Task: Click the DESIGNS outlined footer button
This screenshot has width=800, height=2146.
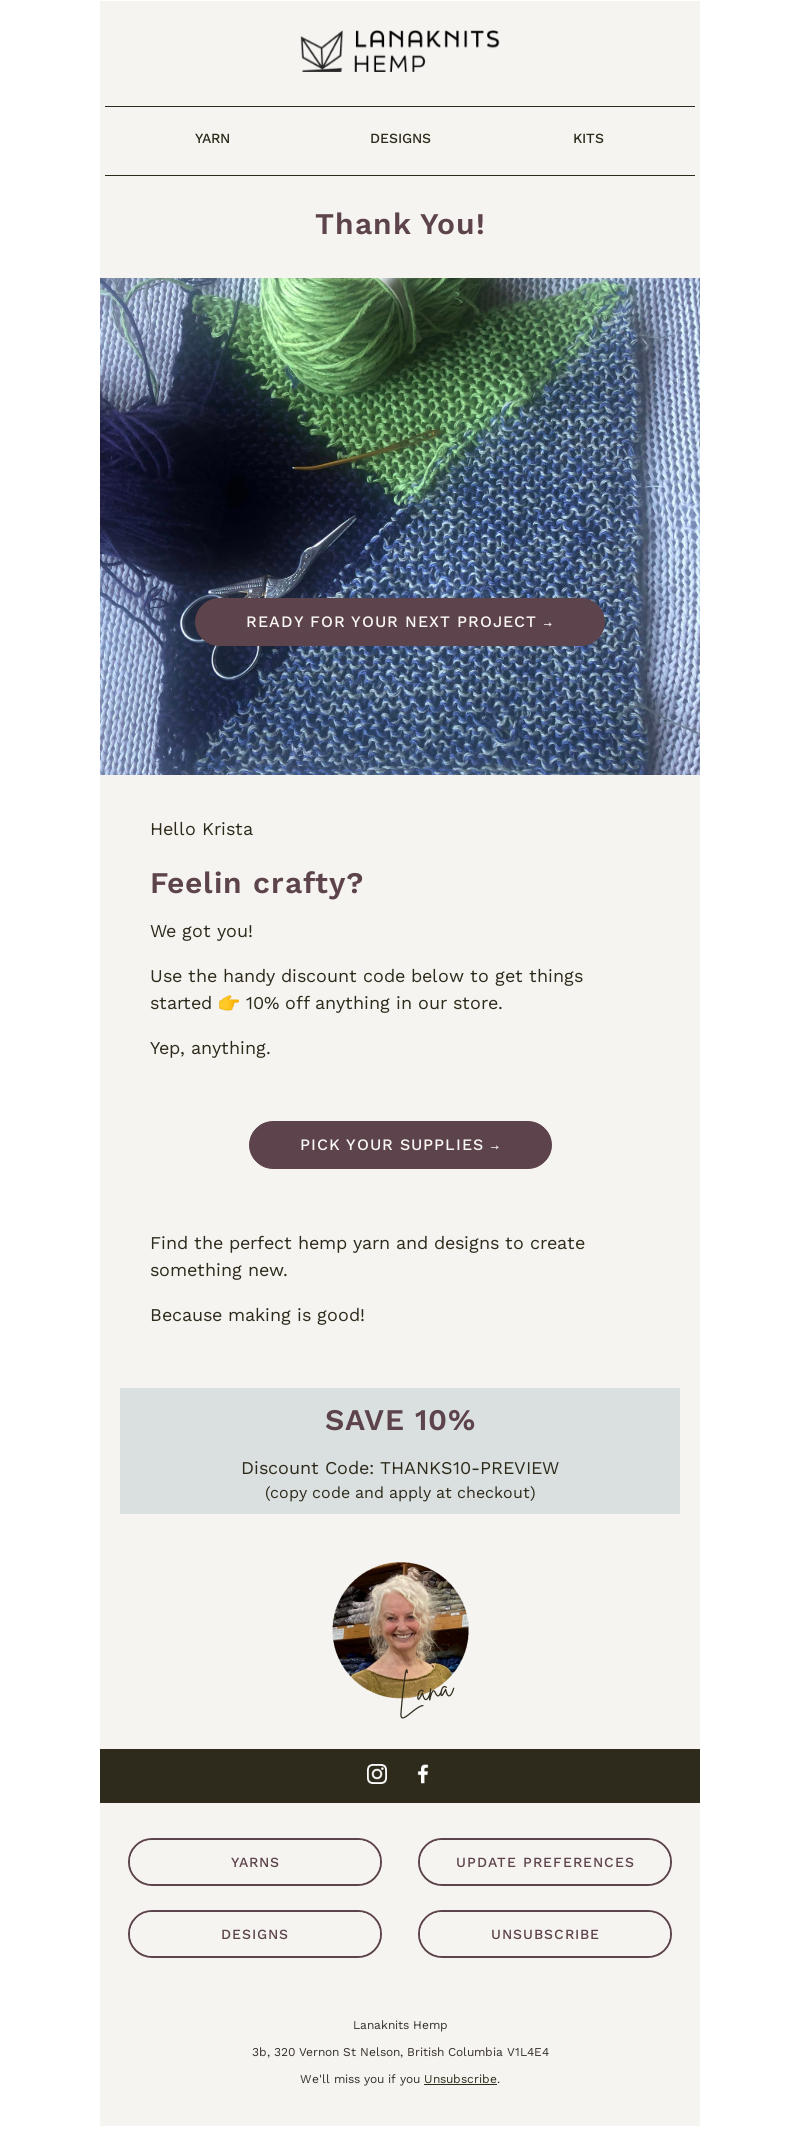Action: pyautogui.click(x=255, y=1934)
